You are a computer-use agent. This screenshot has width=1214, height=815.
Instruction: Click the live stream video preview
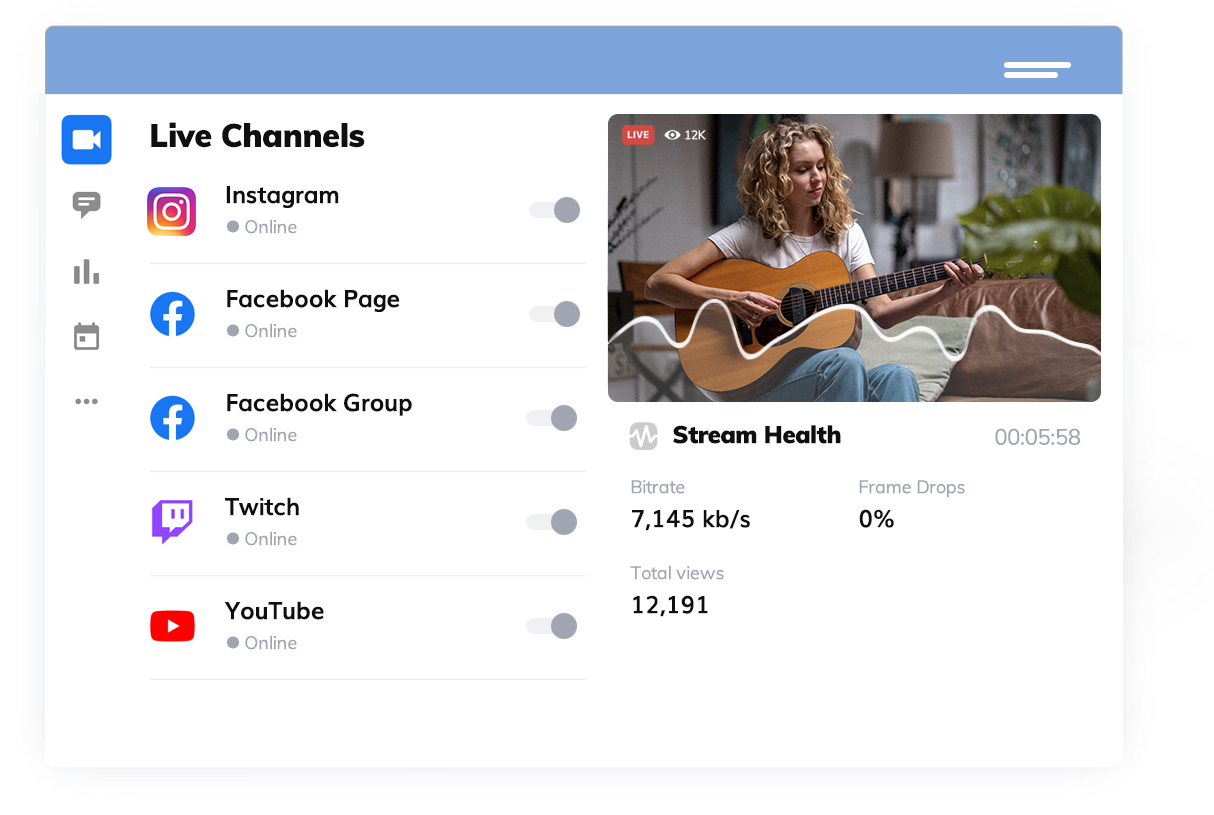click(x=854, y=258)
